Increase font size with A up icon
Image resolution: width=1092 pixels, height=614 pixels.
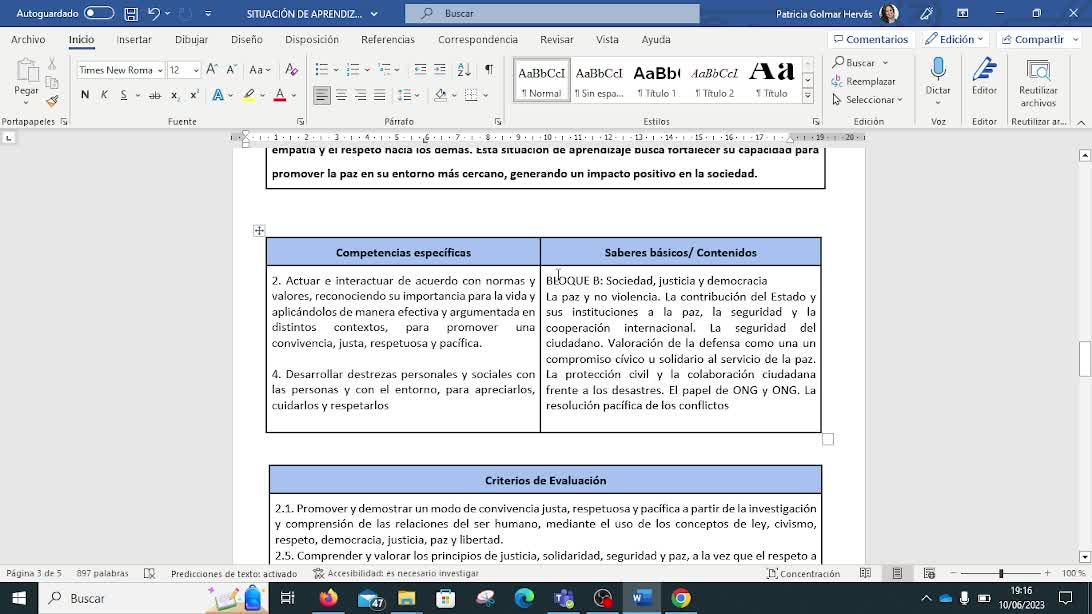coord(212,70)
